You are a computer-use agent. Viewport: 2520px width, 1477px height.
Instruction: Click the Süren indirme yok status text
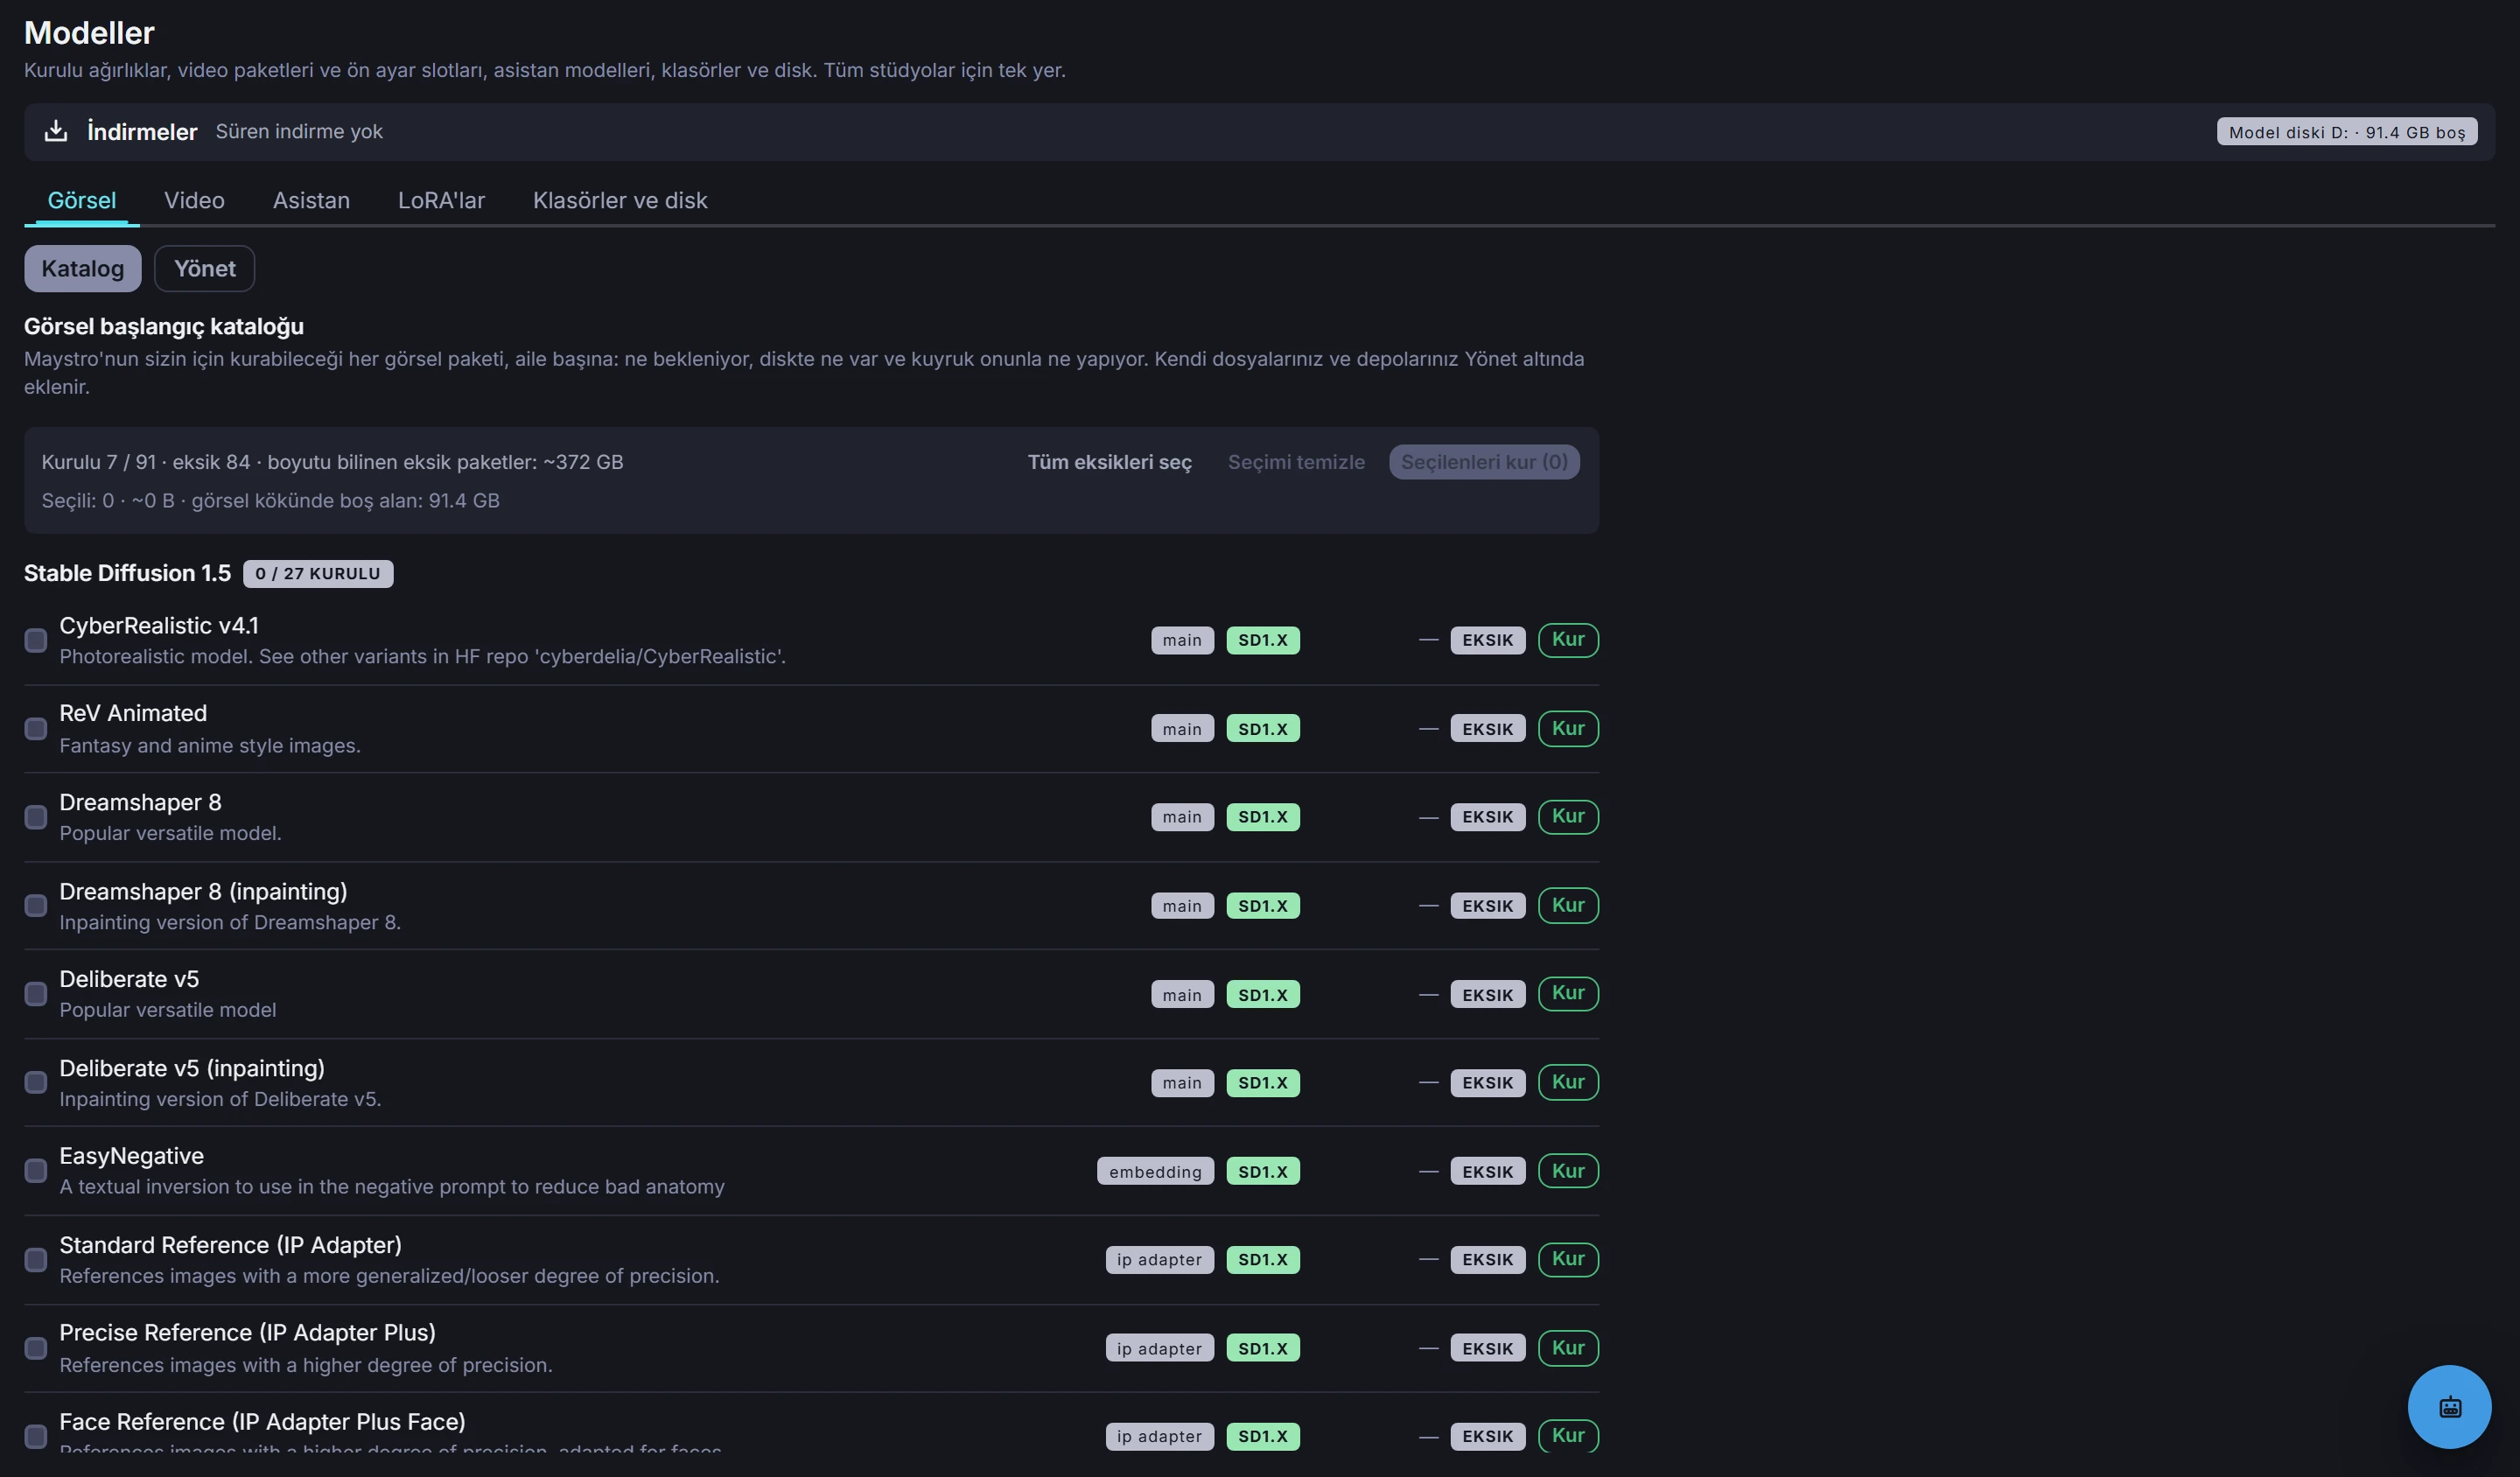[x=299, y=131]
